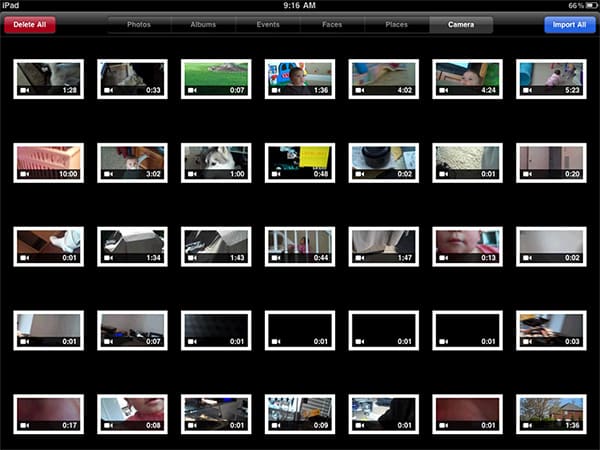
Task: Tap the 66% battery percentage
Action: click(x=576, y=5)
